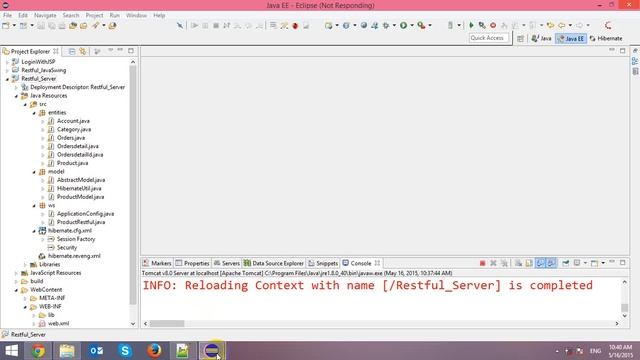
Task: Click the Debug gear toolbar icon
Action: (x=385, y=25)
